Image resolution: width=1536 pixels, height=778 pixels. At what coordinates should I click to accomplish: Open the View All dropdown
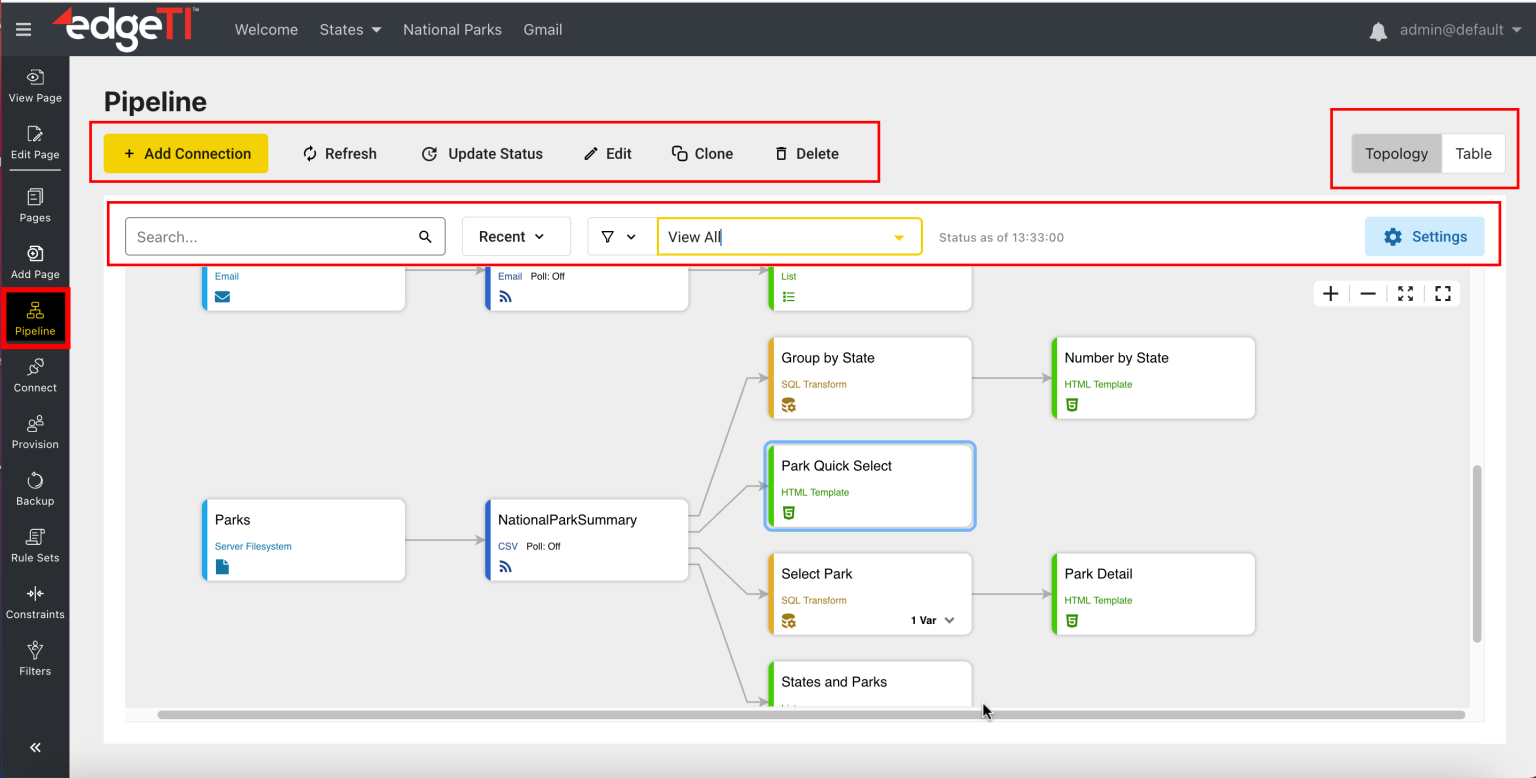tap(789, 236)
